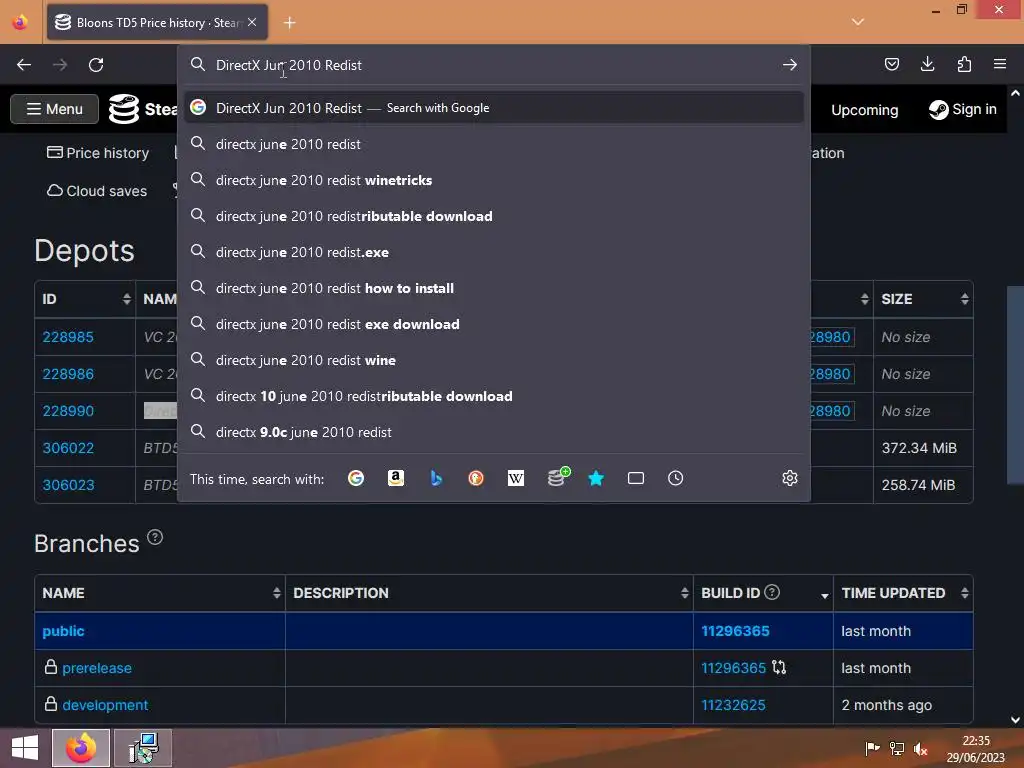This screenshot has width=1024, height=768.
Task: Choose 'redistributable download' suggestion
Action: coord(494,216)
